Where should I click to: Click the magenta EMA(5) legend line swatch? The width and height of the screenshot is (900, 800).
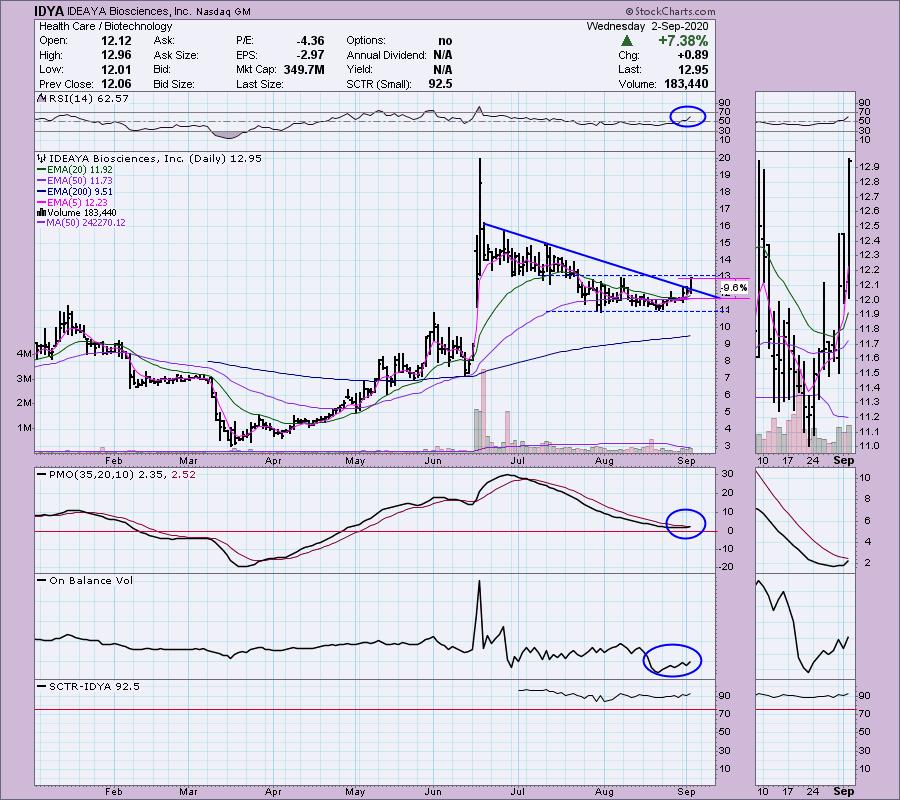coord(41,203)
